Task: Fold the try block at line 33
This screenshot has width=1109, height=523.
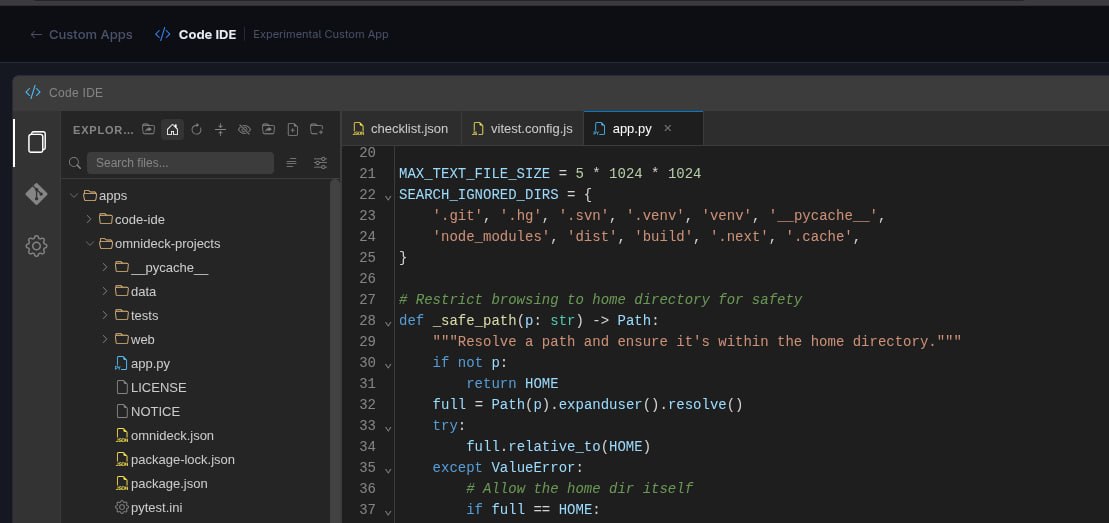Action: point(388,429)
